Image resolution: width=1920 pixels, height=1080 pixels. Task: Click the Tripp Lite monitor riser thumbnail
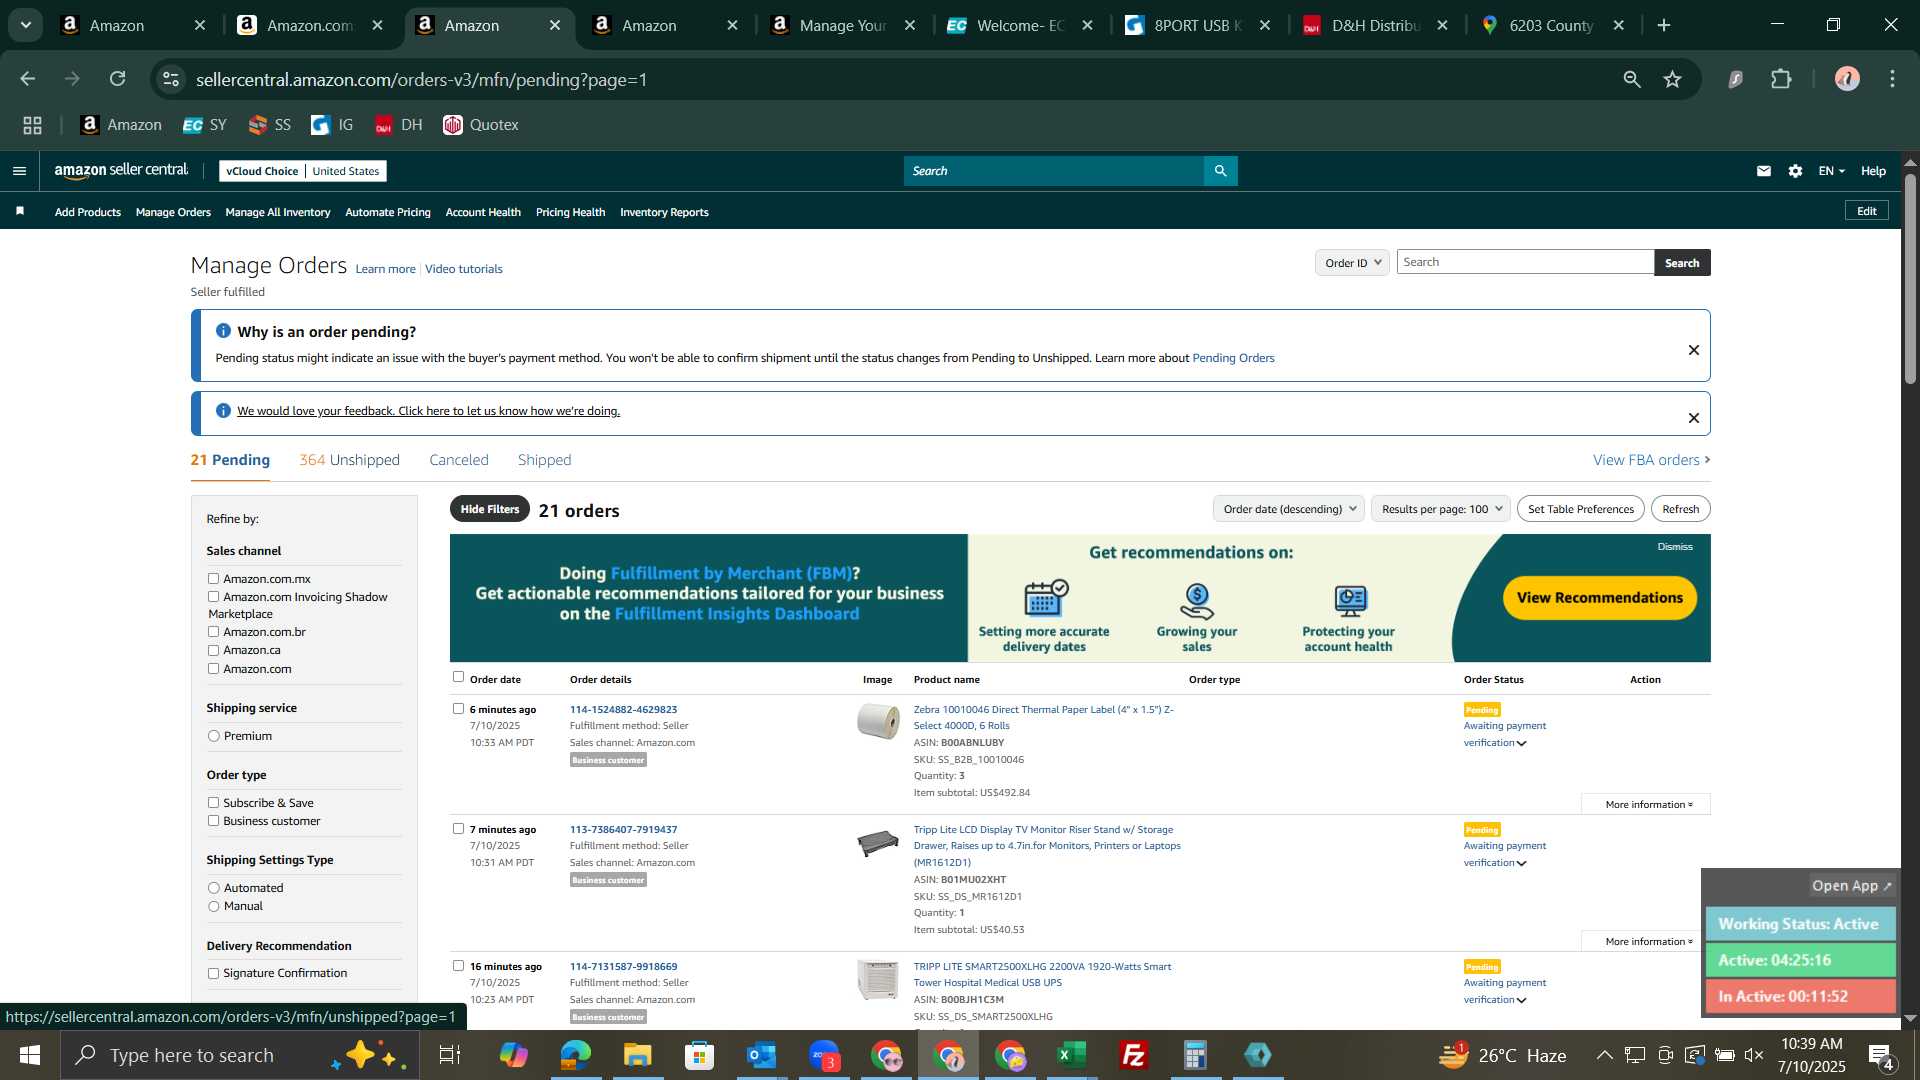(x=878, y=843)
